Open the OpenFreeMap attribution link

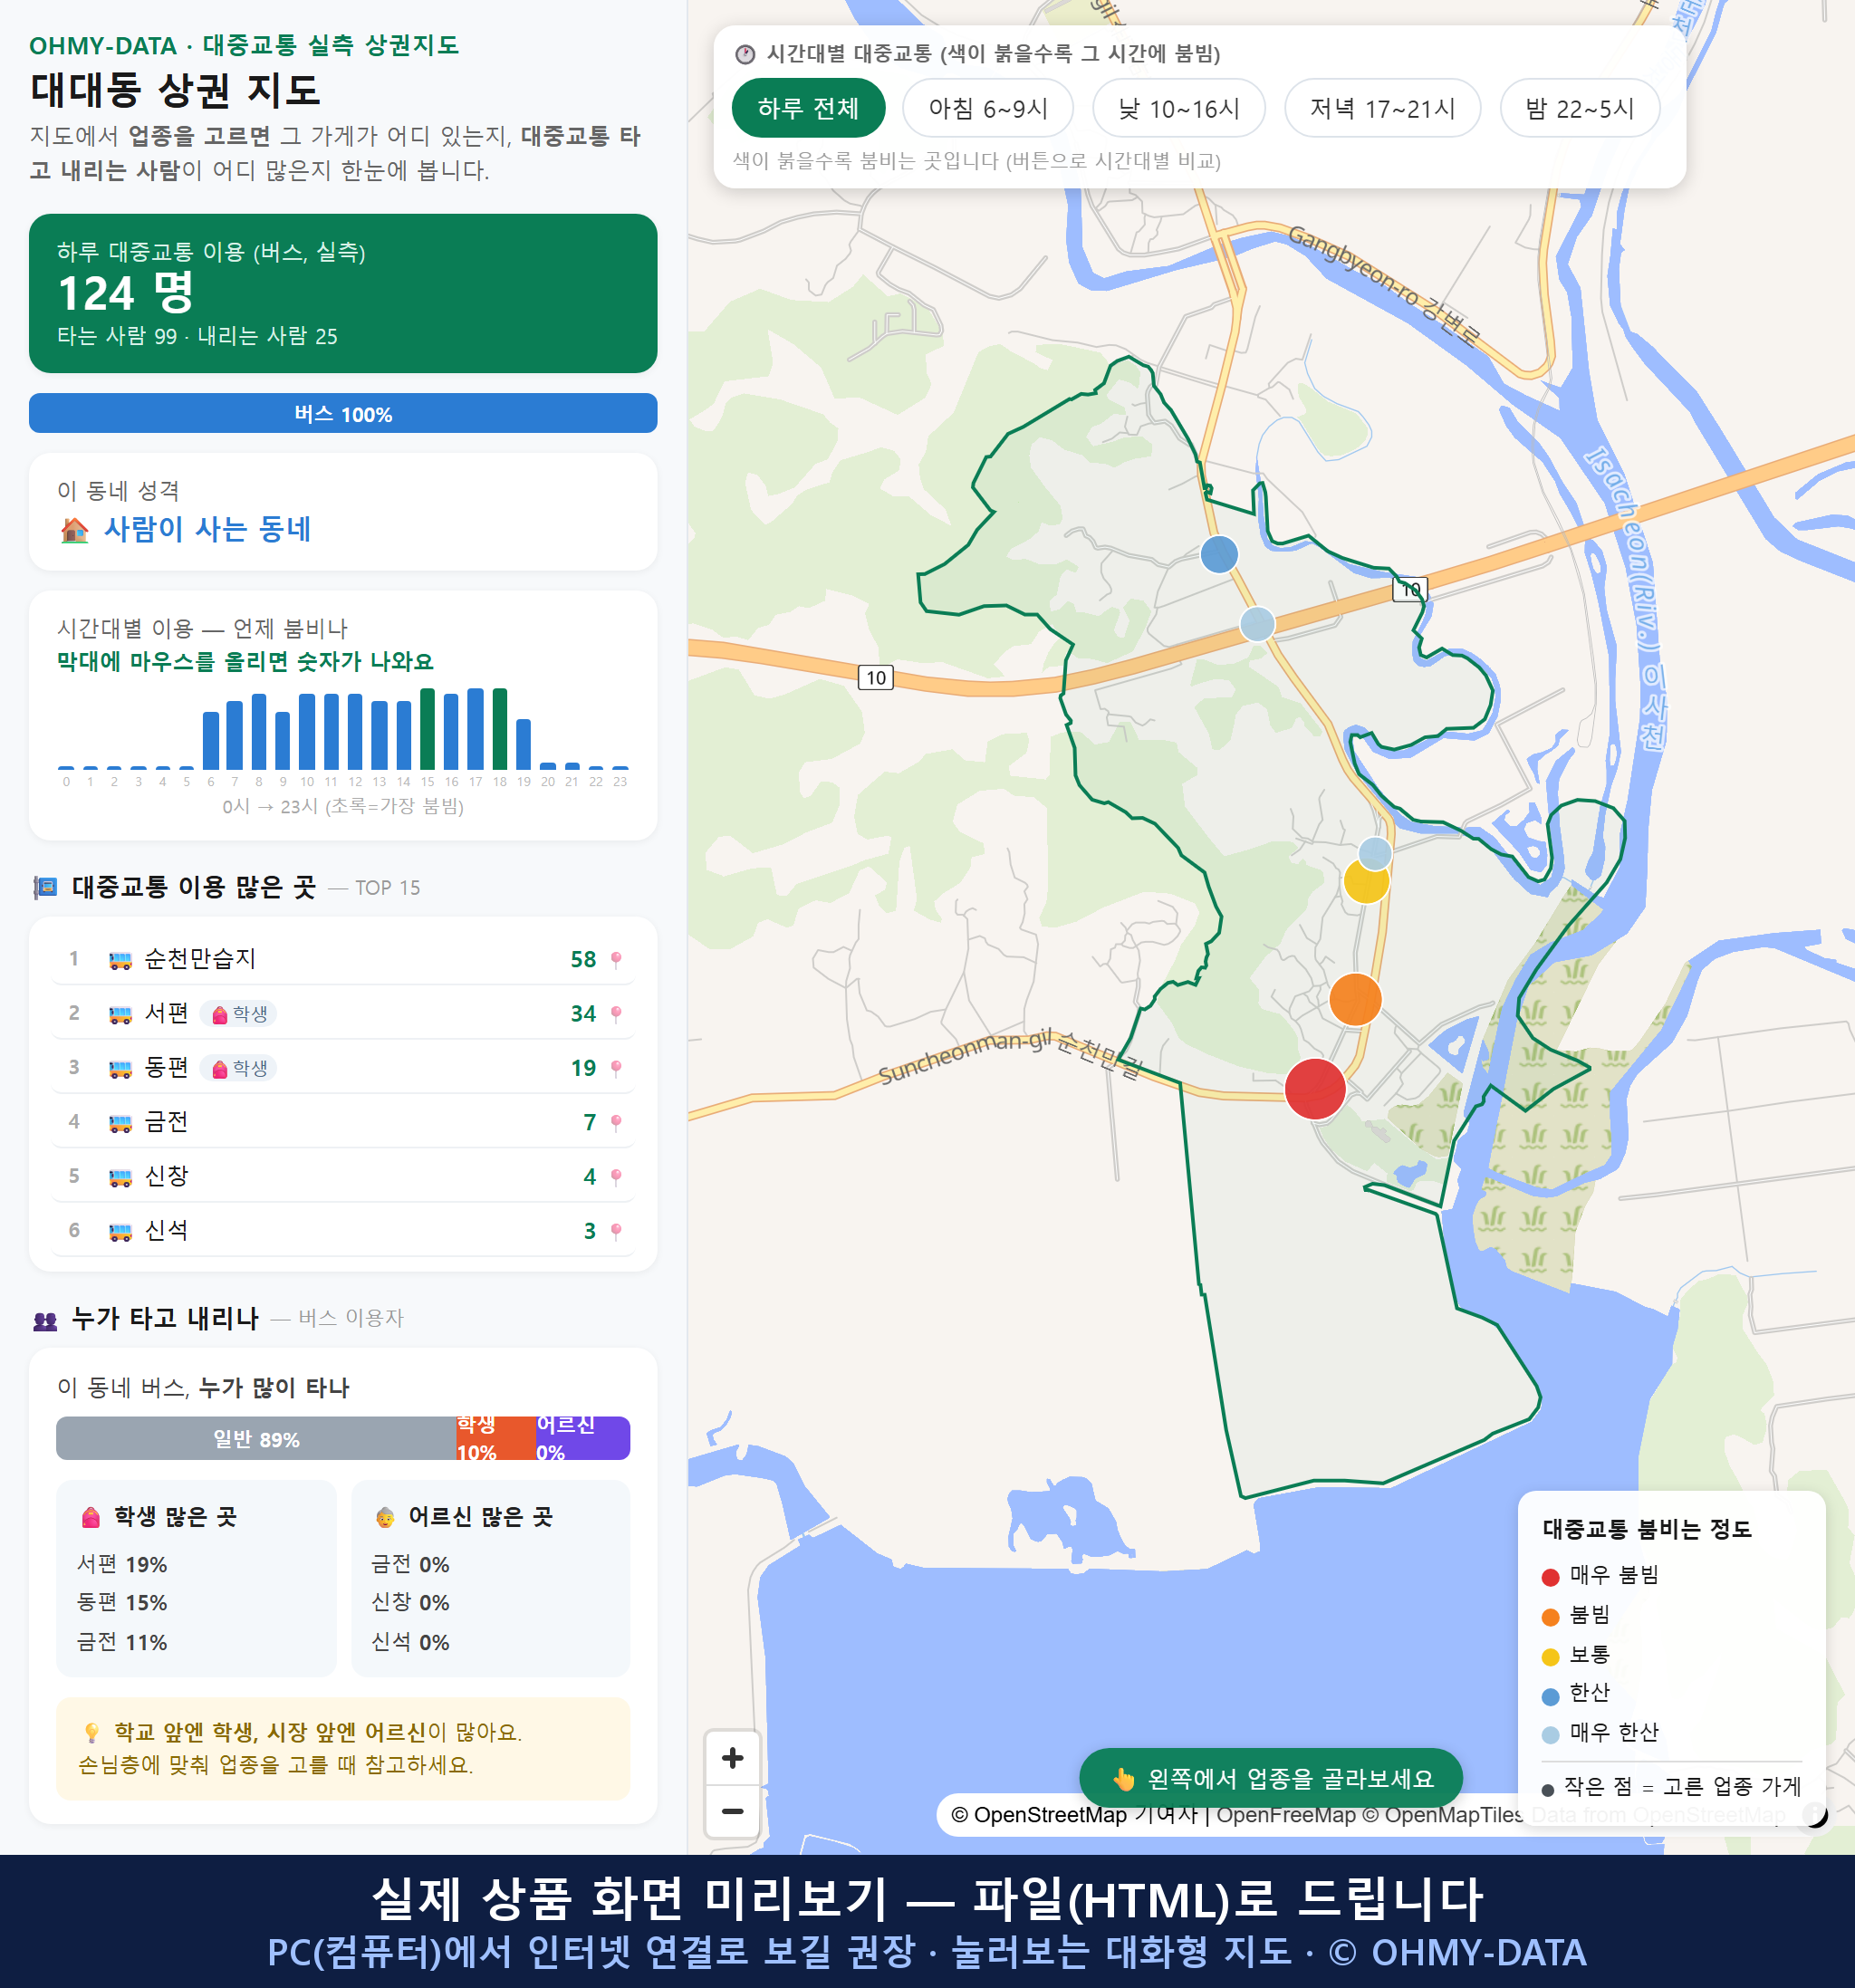click(x=1285, y=1815)
